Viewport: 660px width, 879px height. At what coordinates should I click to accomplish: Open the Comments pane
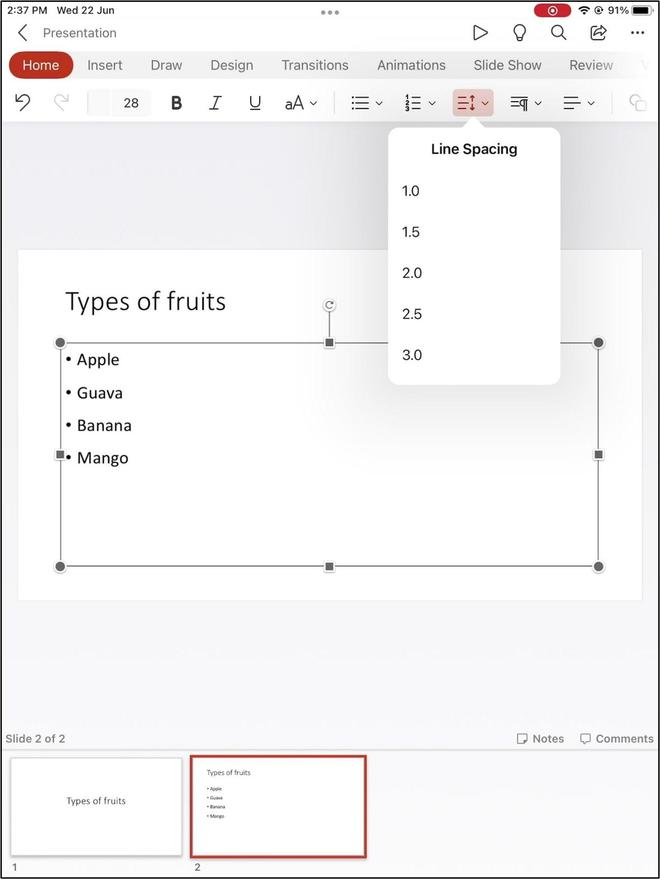pyautogui.click(x=616, y=739)
